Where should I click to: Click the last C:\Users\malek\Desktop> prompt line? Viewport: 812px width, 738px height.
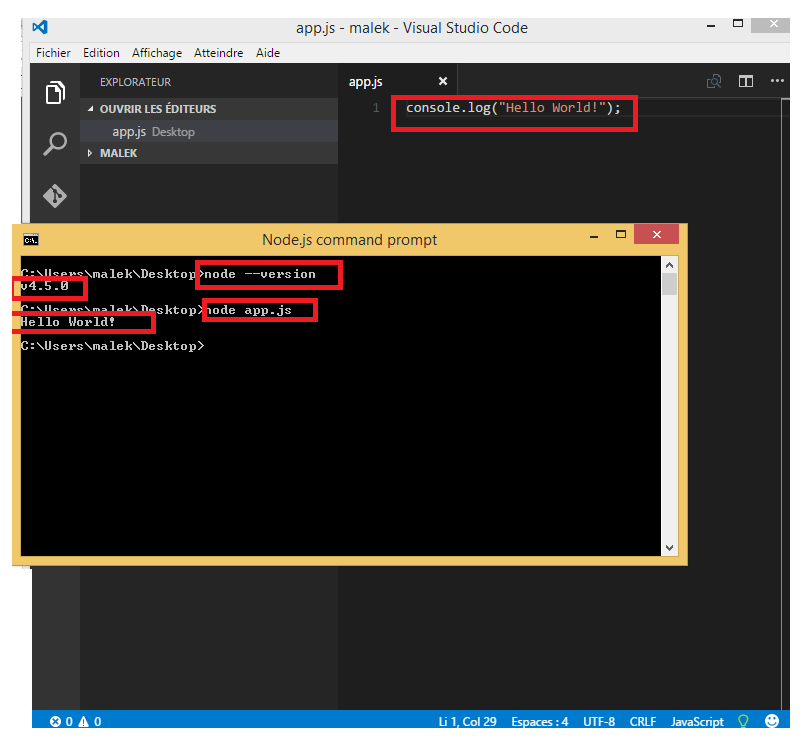pos(112,345)
